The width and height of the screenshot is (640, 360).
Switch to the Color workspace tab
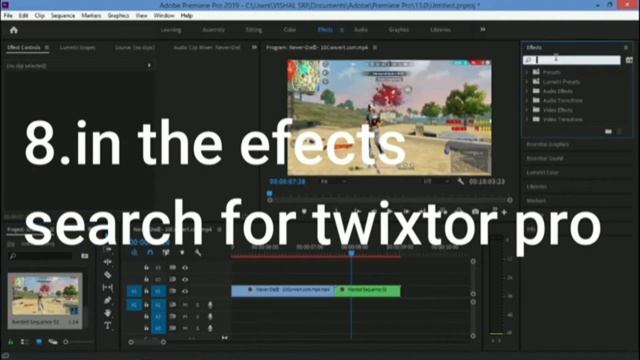coord(290,30)
